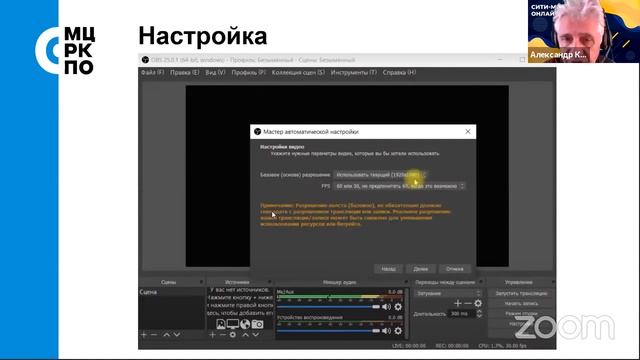
Task: Click the CPU usage status text
Action: [x=502, y=346]
